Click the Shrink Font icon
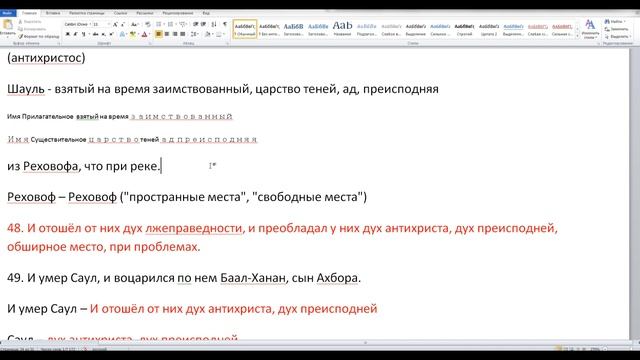Screen dimensions: 640x360 pos(123,24)
